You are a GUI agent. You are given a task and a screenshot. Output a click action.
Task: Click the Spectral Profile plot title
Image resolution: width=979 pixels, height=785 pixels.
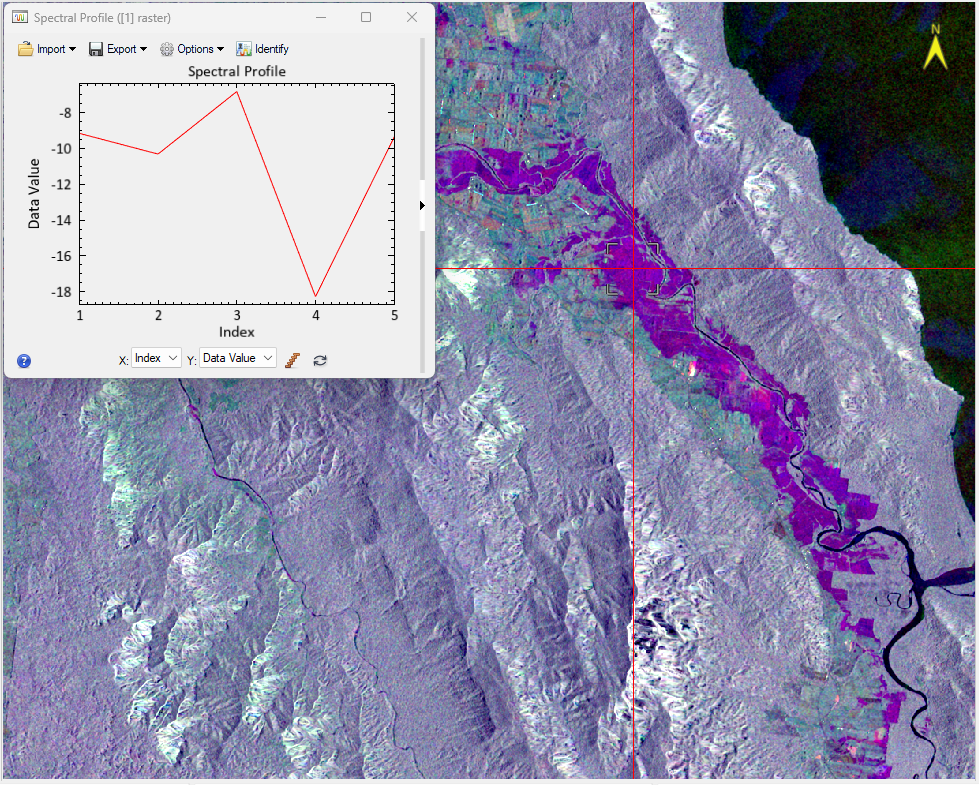tap(237, 72)
